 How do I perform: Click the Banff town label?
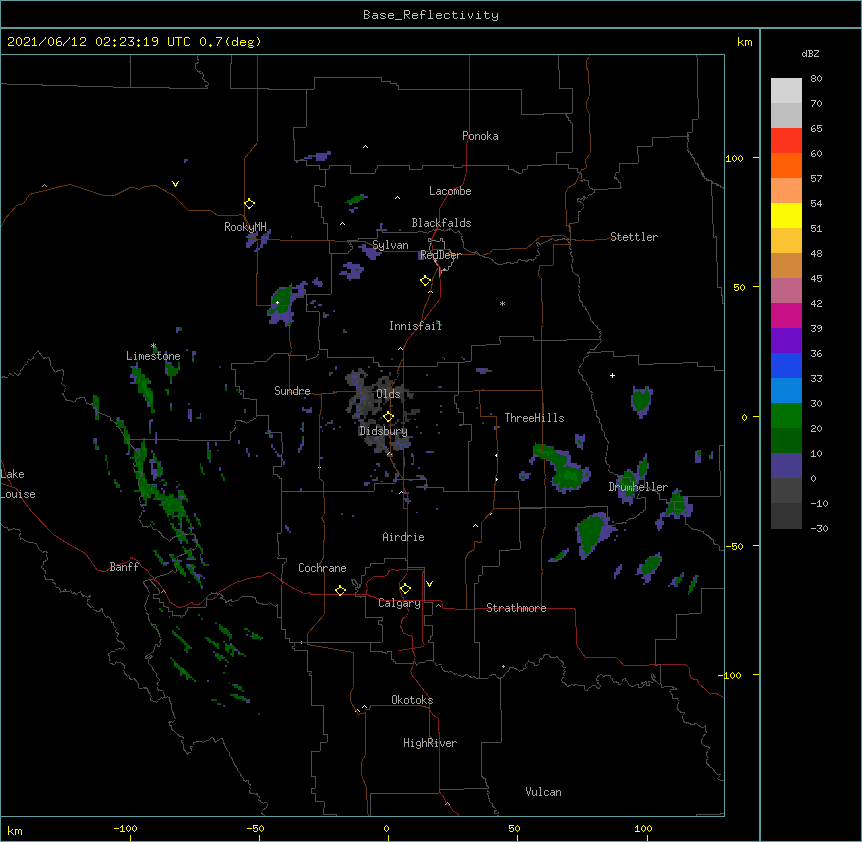pyautogui.click(x=124, y=567)
